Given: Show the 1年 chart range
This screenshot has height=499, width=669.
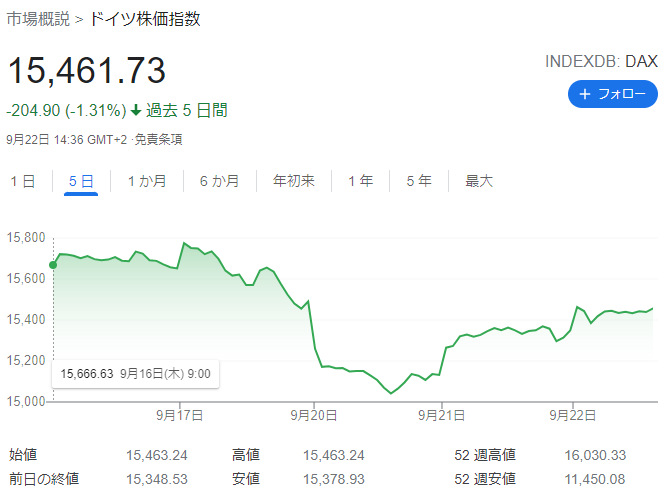Looking at the screenshot, I should (x=361, y=181).
